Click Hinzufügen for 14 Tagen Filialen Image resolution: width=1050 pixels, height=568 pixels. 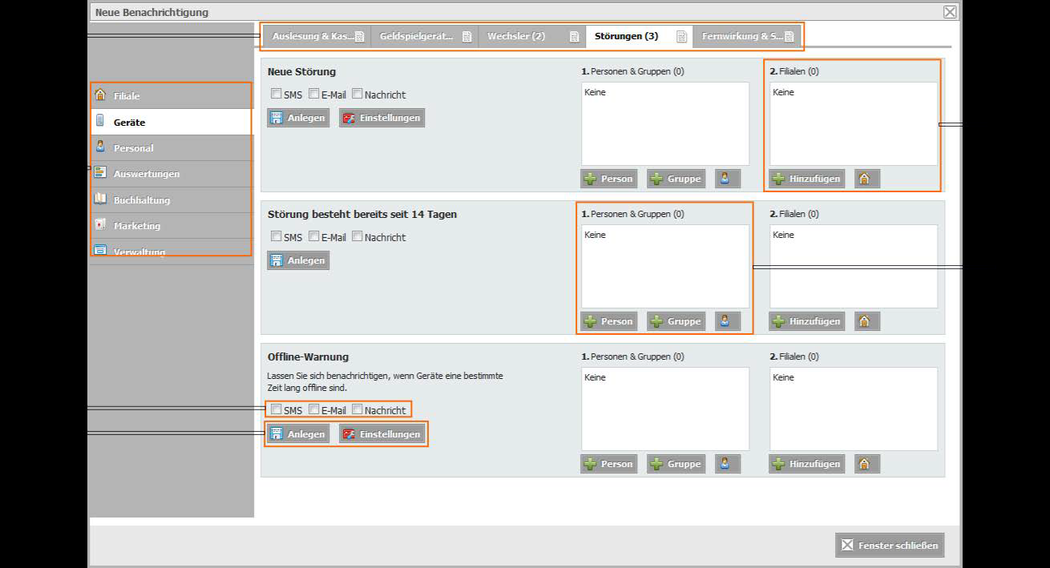pyautogui.click(x=807, y=322)
